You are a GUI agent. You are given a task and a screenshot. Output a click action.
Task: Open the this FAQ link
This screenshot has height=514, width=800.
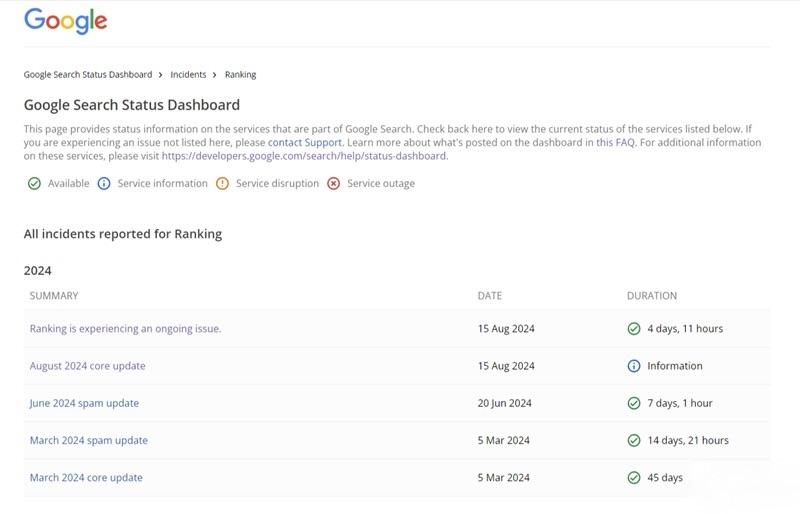[x=615, y=142]
